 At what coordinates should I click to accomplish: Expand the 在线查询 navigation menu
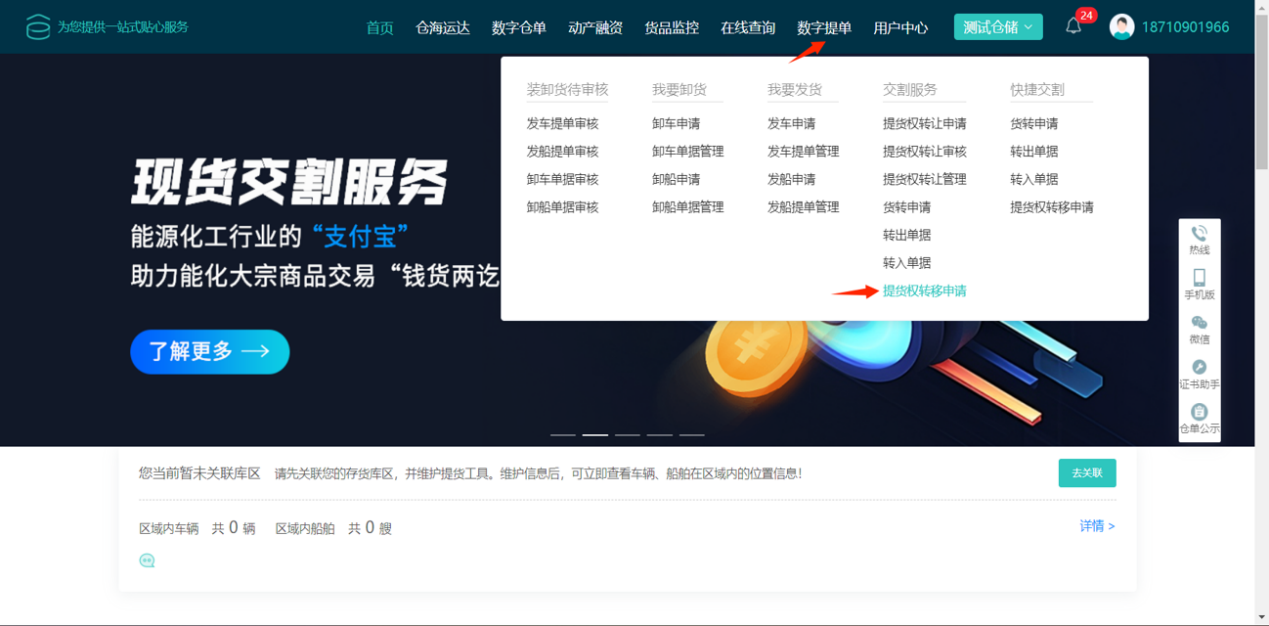[x=747, y=28]
